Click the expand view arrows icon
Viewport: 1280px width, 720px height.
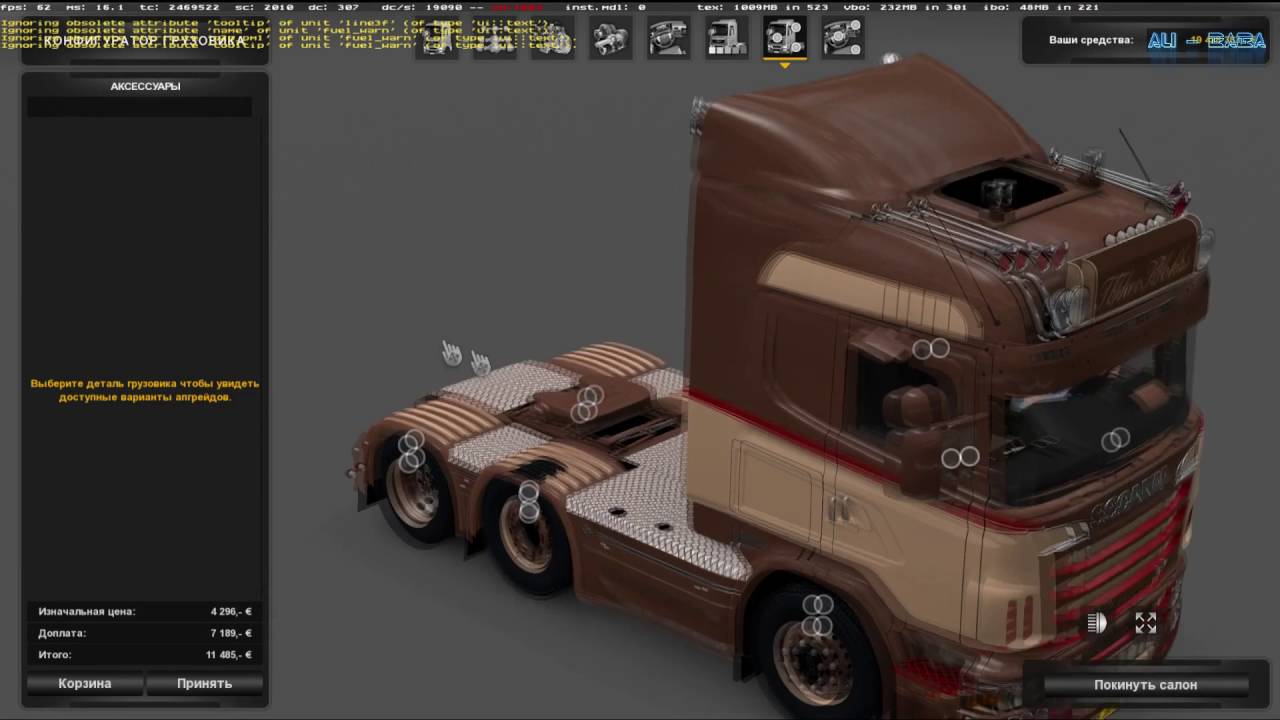point(1146,623)
